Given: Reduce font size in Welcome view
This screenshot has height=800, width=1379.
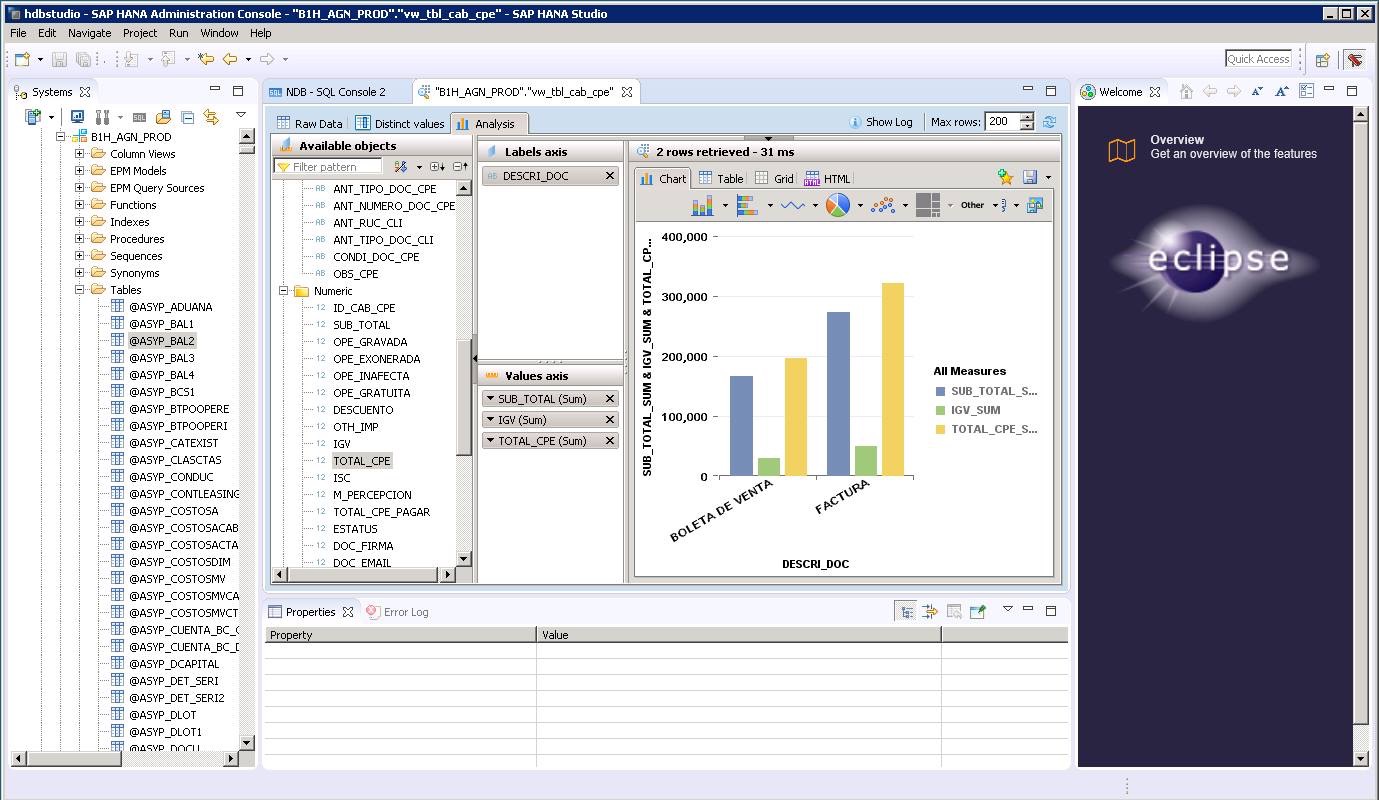Looking at the screenshot, I should (x=1258, y=91).
